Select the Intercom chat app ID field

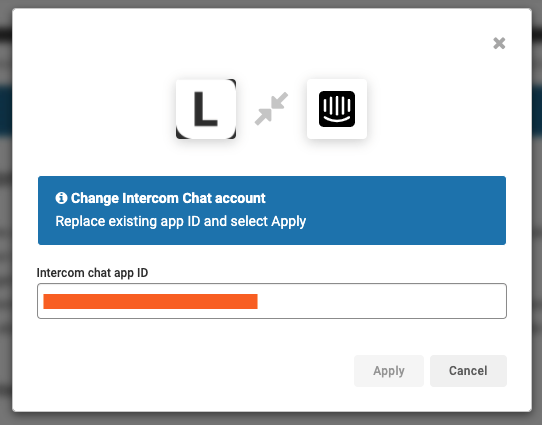coord(272,301)
